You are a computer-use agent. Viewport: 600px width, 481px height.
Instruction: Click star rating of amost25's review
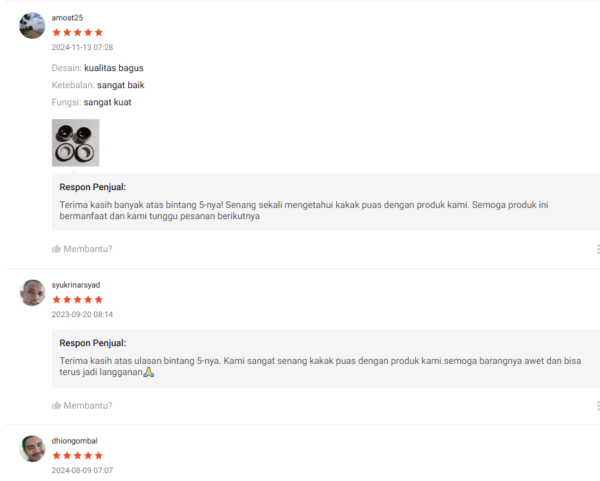(x=78, y=33)
